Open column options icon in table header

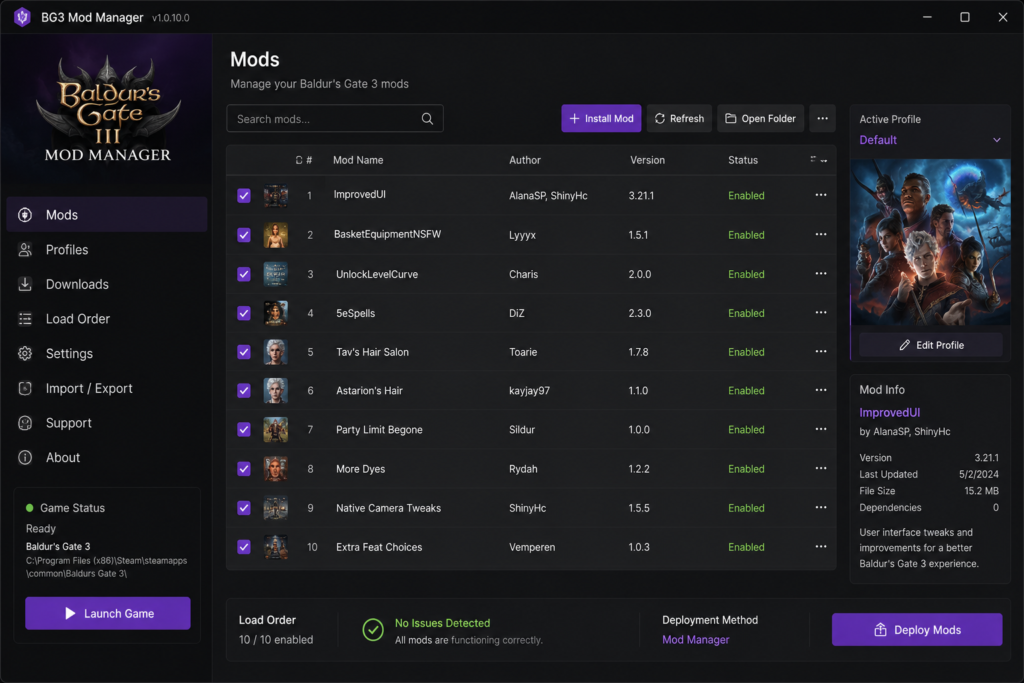tap(818, 159)
